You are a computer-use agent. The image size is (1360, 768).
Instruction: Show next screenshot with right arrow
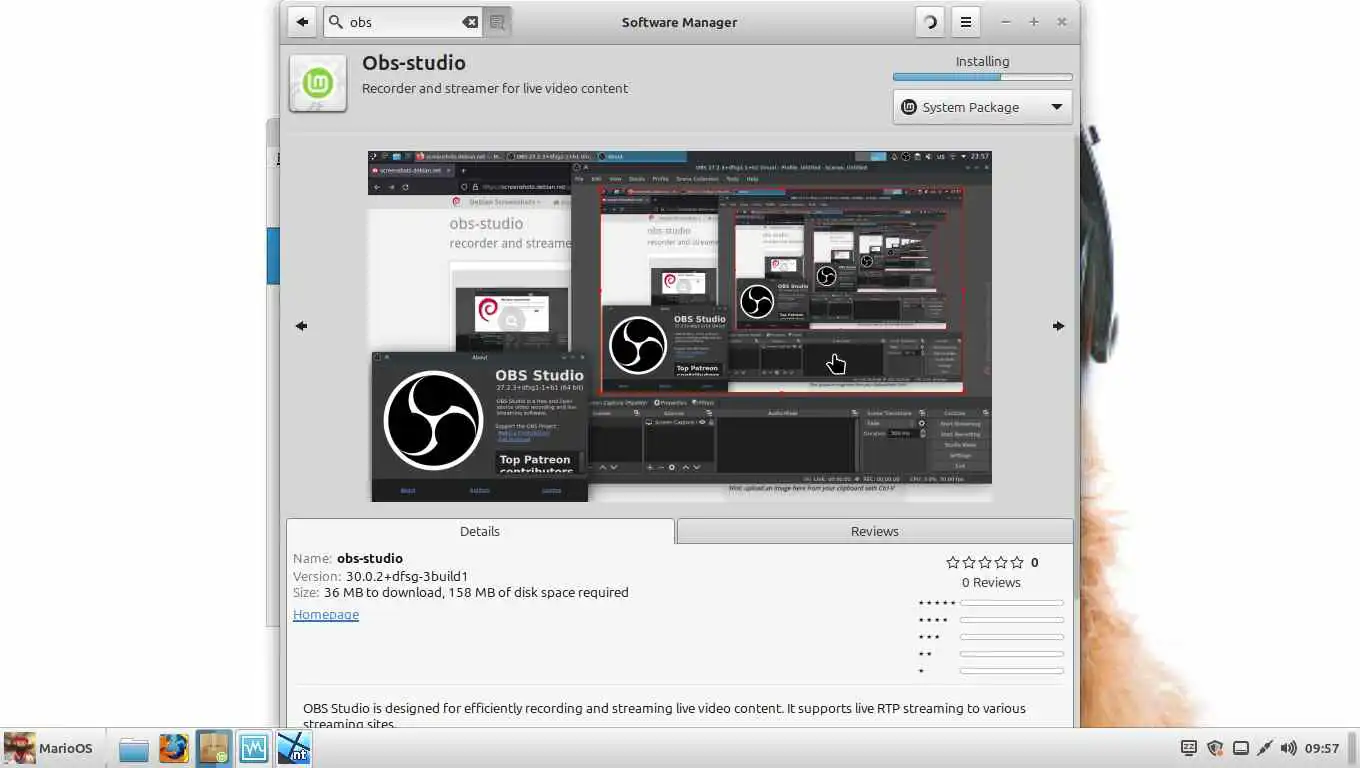pos(1059,326)
